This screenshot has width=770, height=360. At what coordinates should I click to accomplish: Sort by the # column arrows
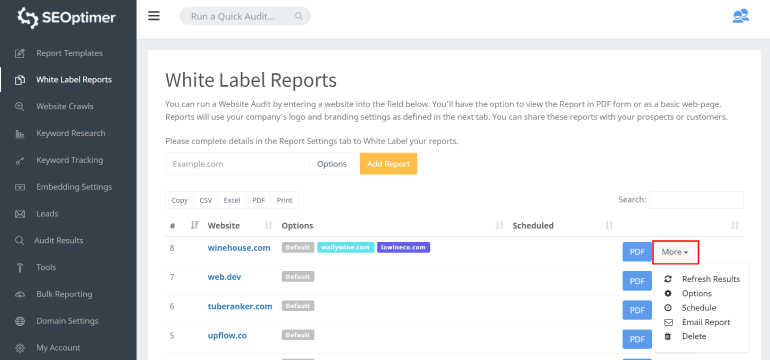tap(194, 225)
